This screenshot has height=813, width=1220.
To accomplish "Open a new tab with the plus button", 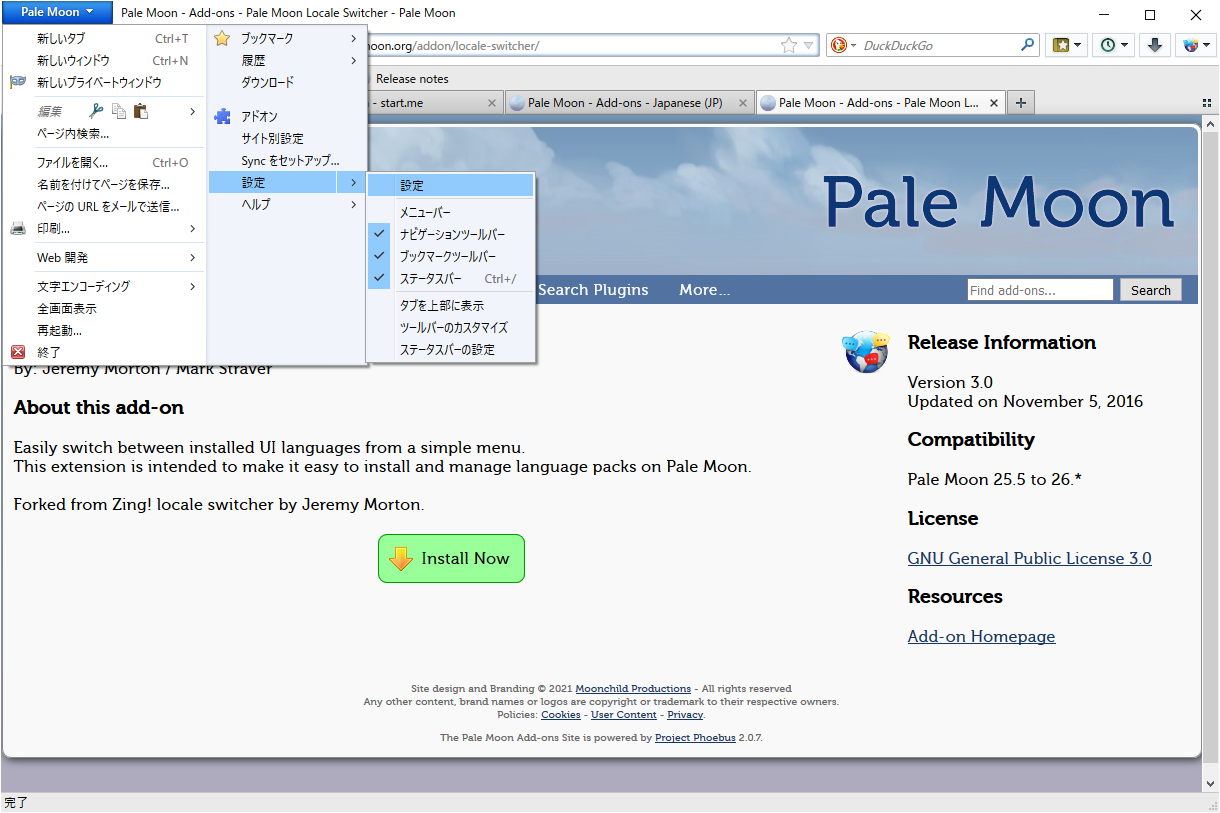I will 1020,103.
